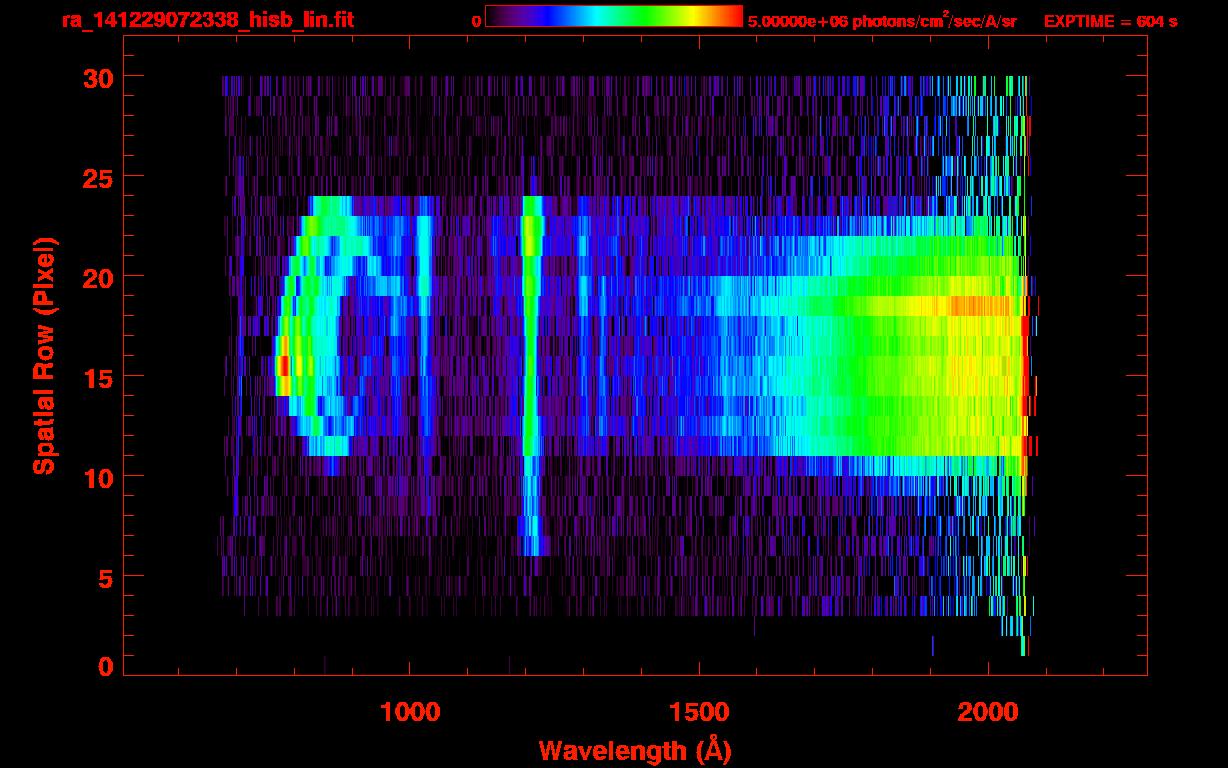Click the 1000 wavelength tick label

coord(410,712)
